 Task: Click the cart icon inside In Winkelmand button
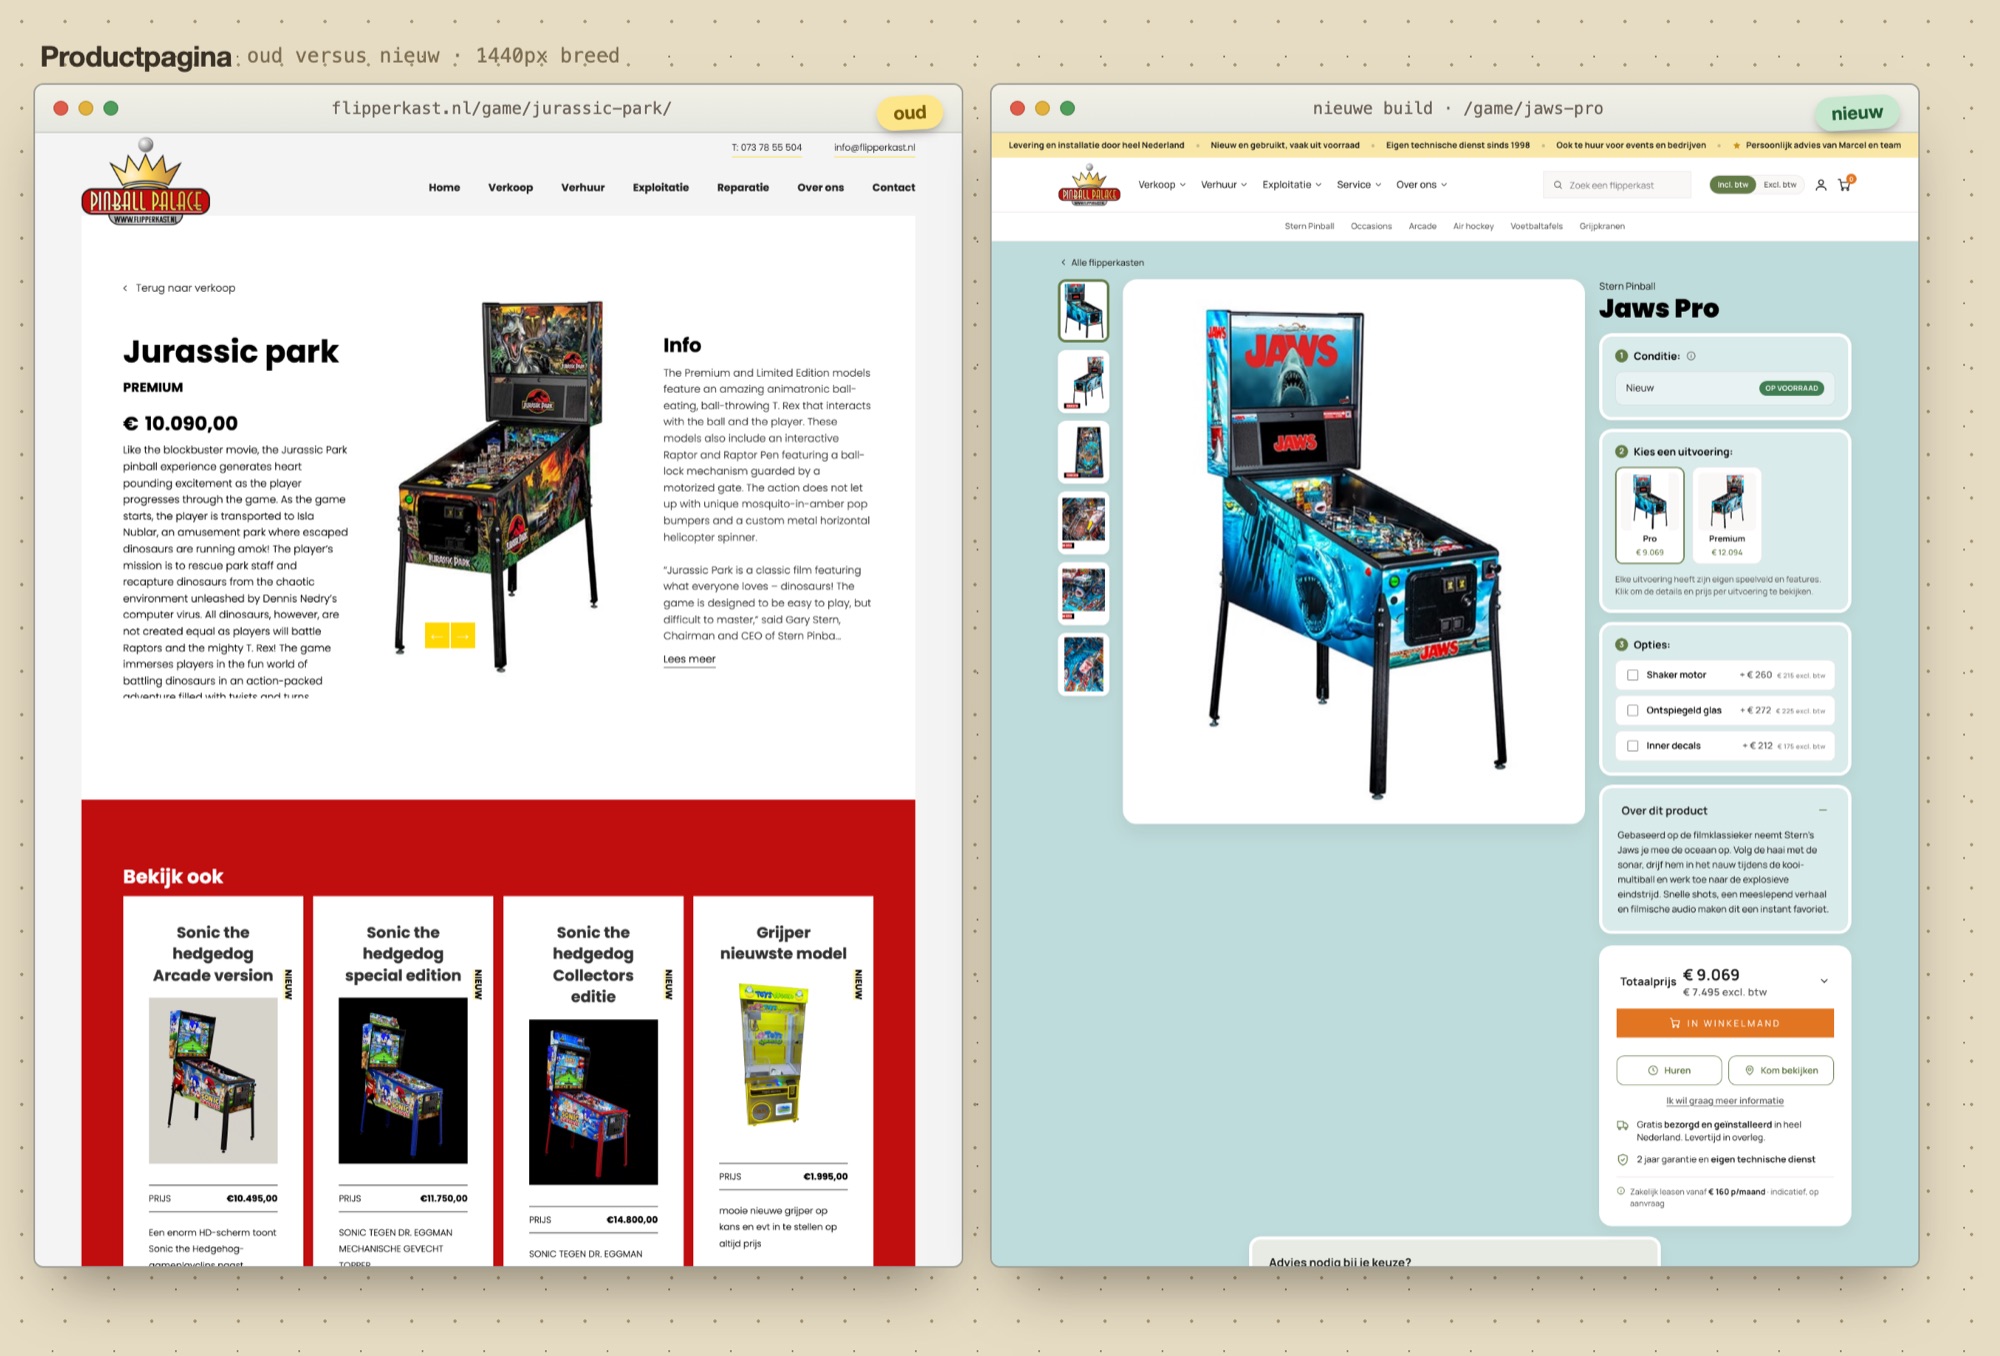pos(1675,1023)
